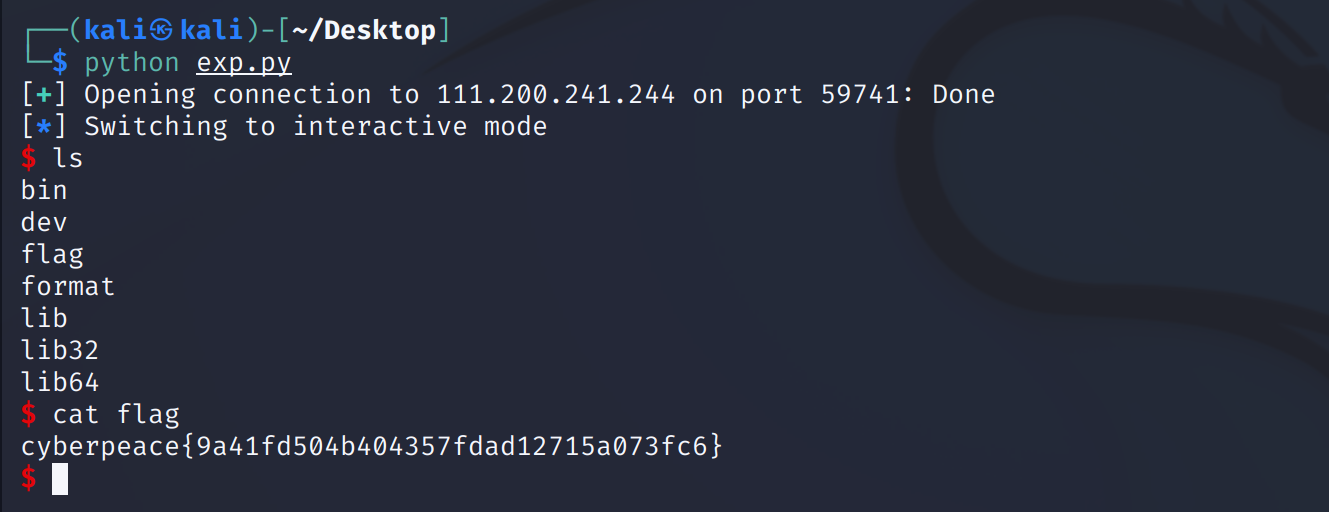Click the ls command text
The height and width of the screenshot is (512, 1329).
[68, 159]
